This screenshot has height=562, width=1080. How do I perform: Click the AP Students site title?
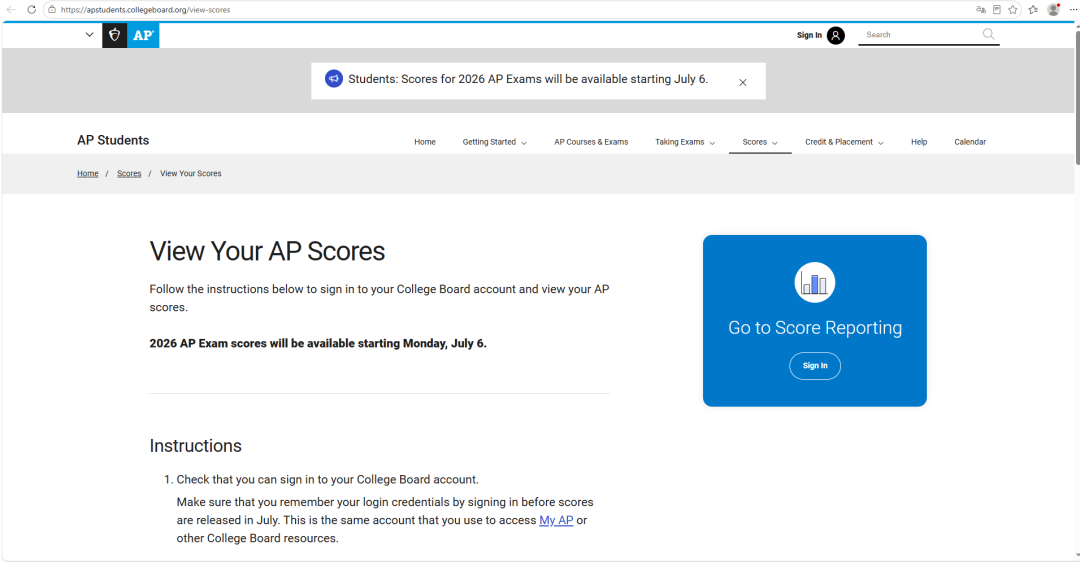[113, 140]
